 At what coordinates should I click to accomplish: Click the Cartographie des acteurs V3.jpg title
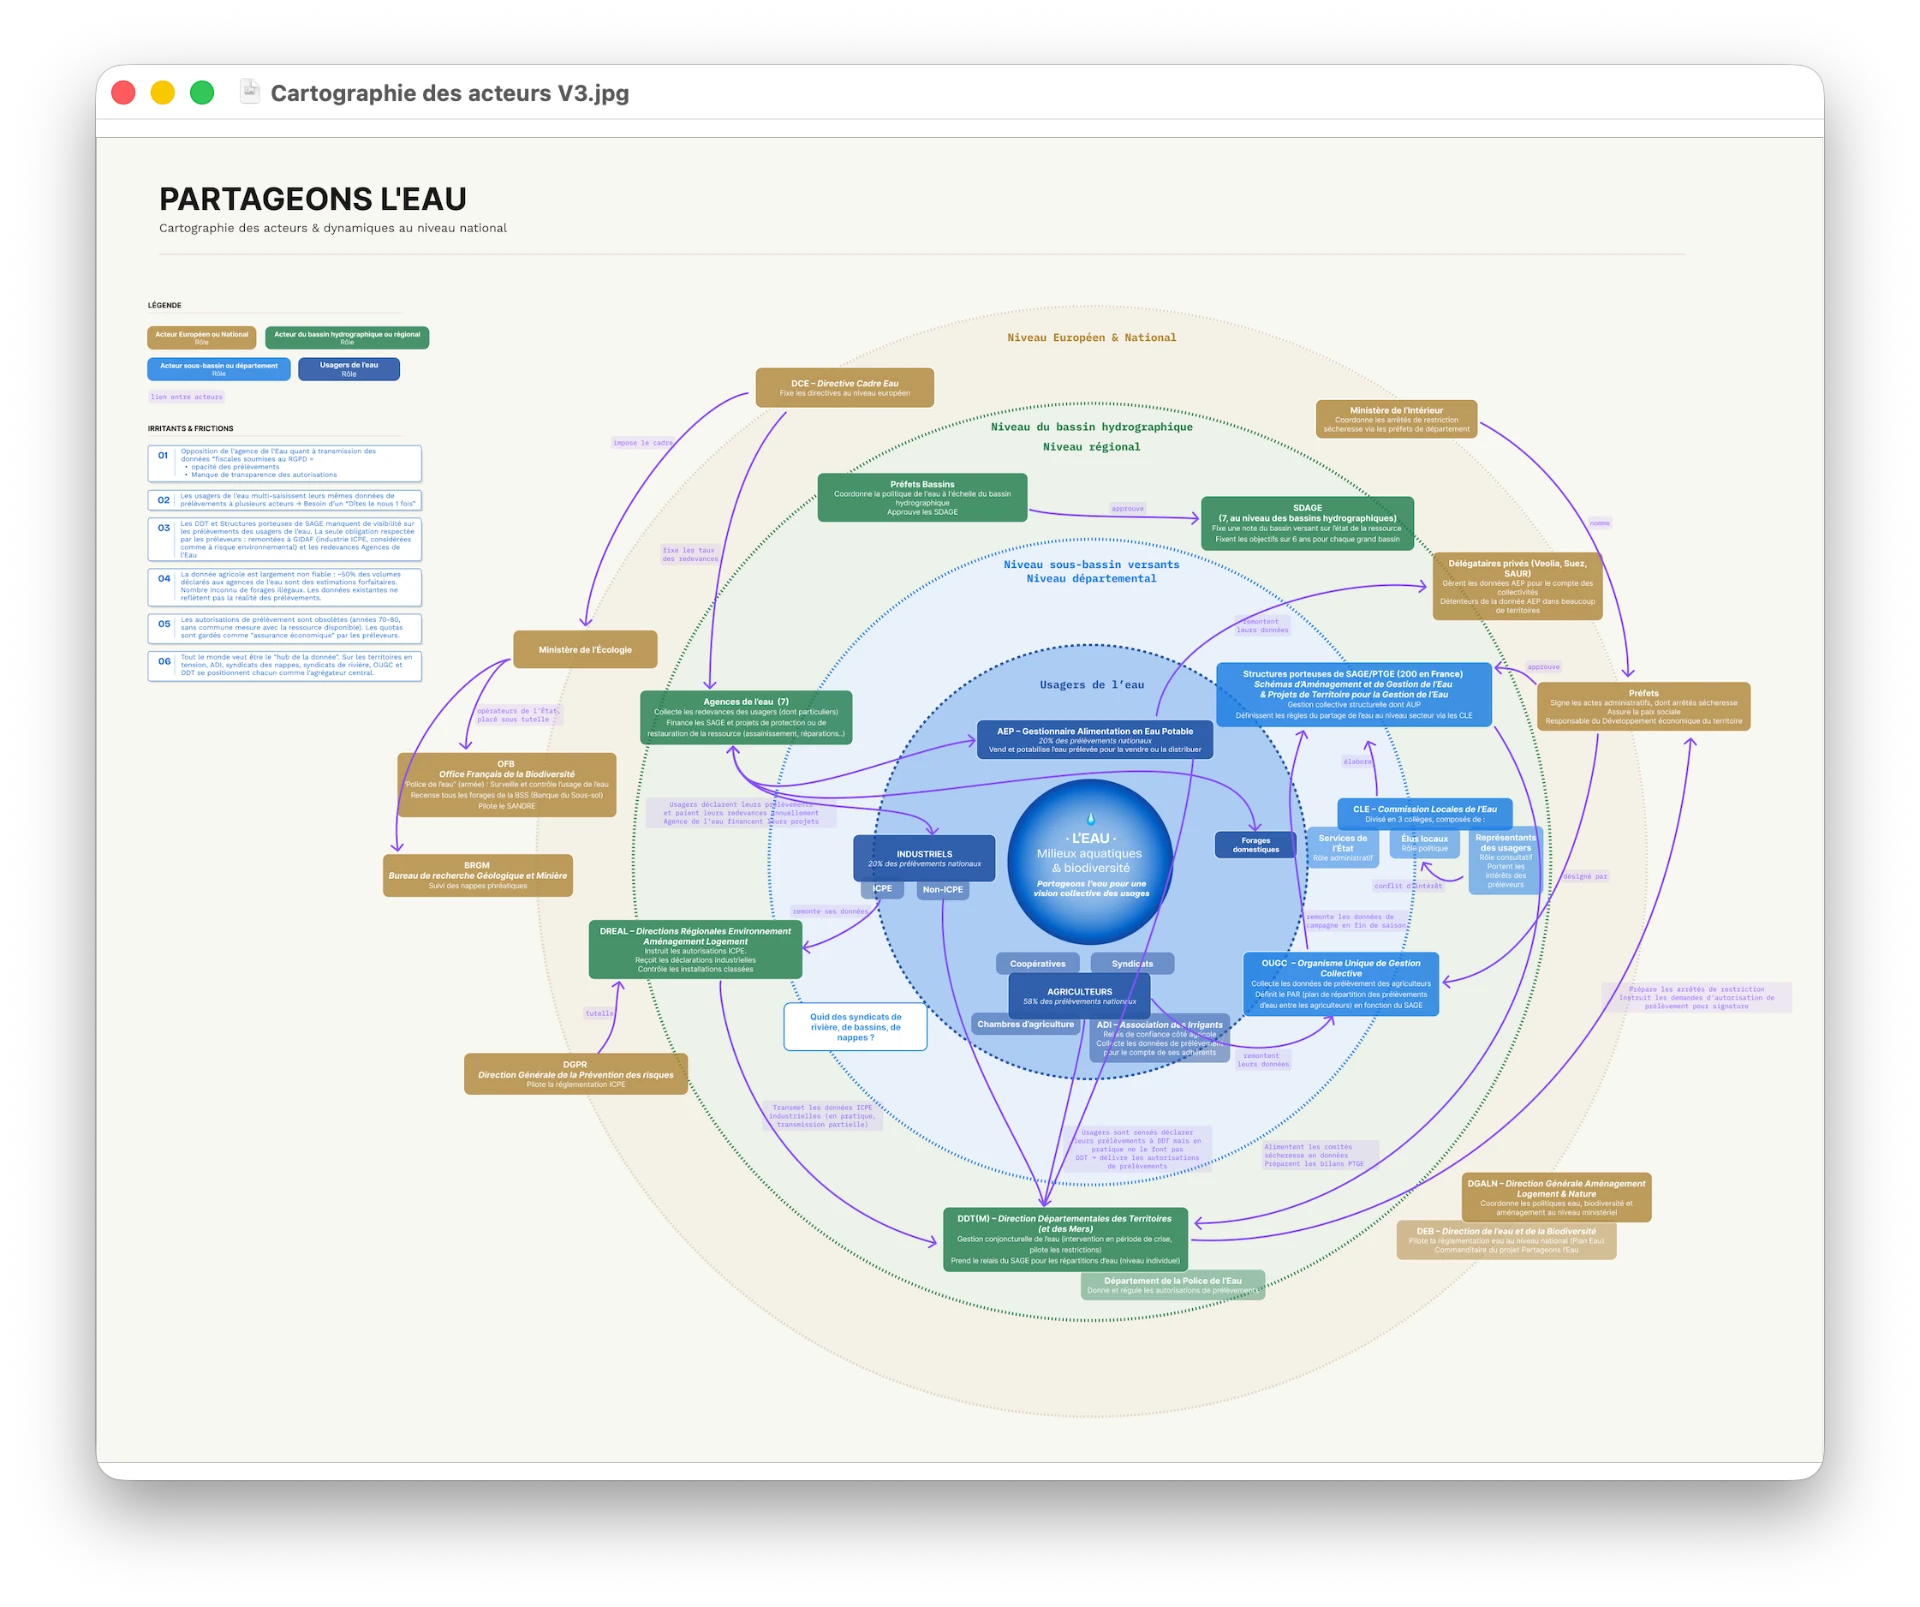(450, 93)
